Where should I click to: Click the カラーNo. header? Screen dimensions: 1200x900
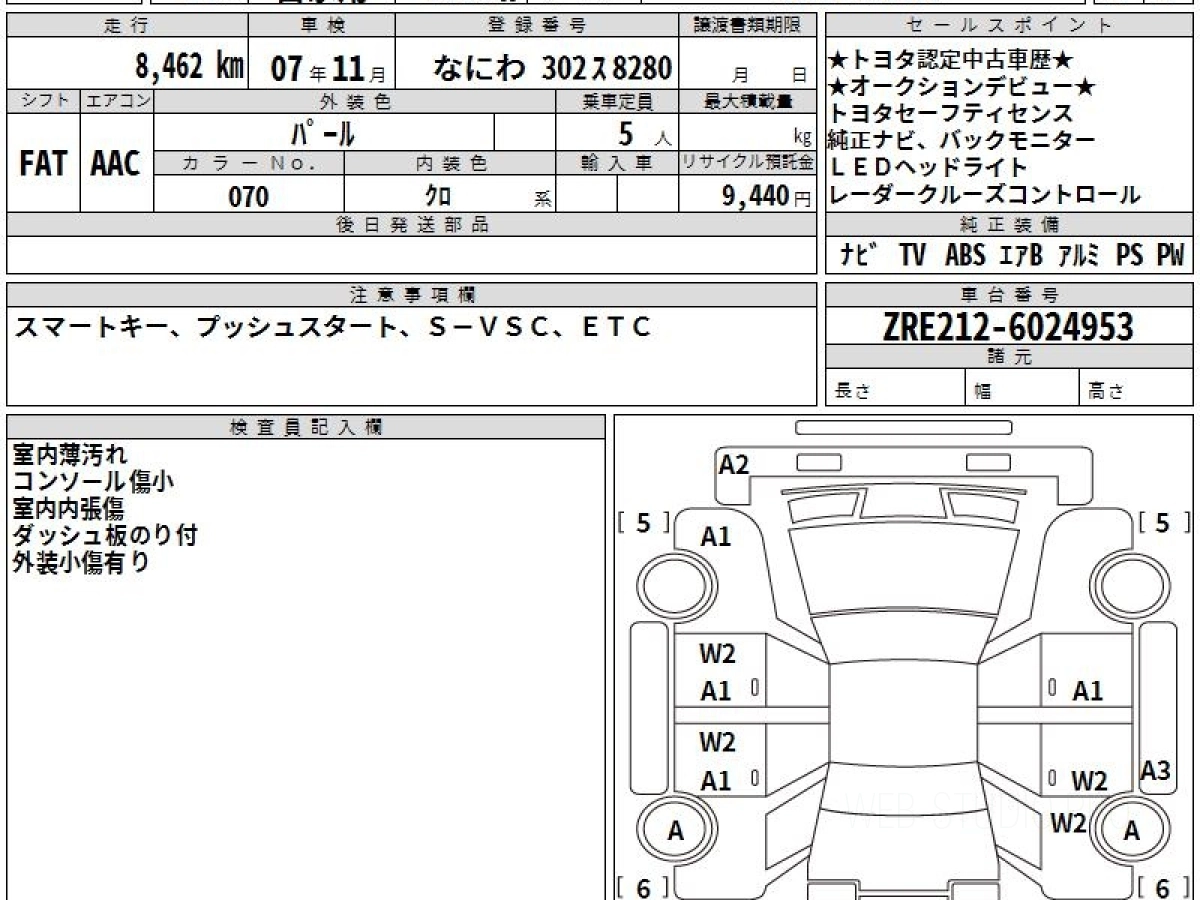click(x=249, y=163)
